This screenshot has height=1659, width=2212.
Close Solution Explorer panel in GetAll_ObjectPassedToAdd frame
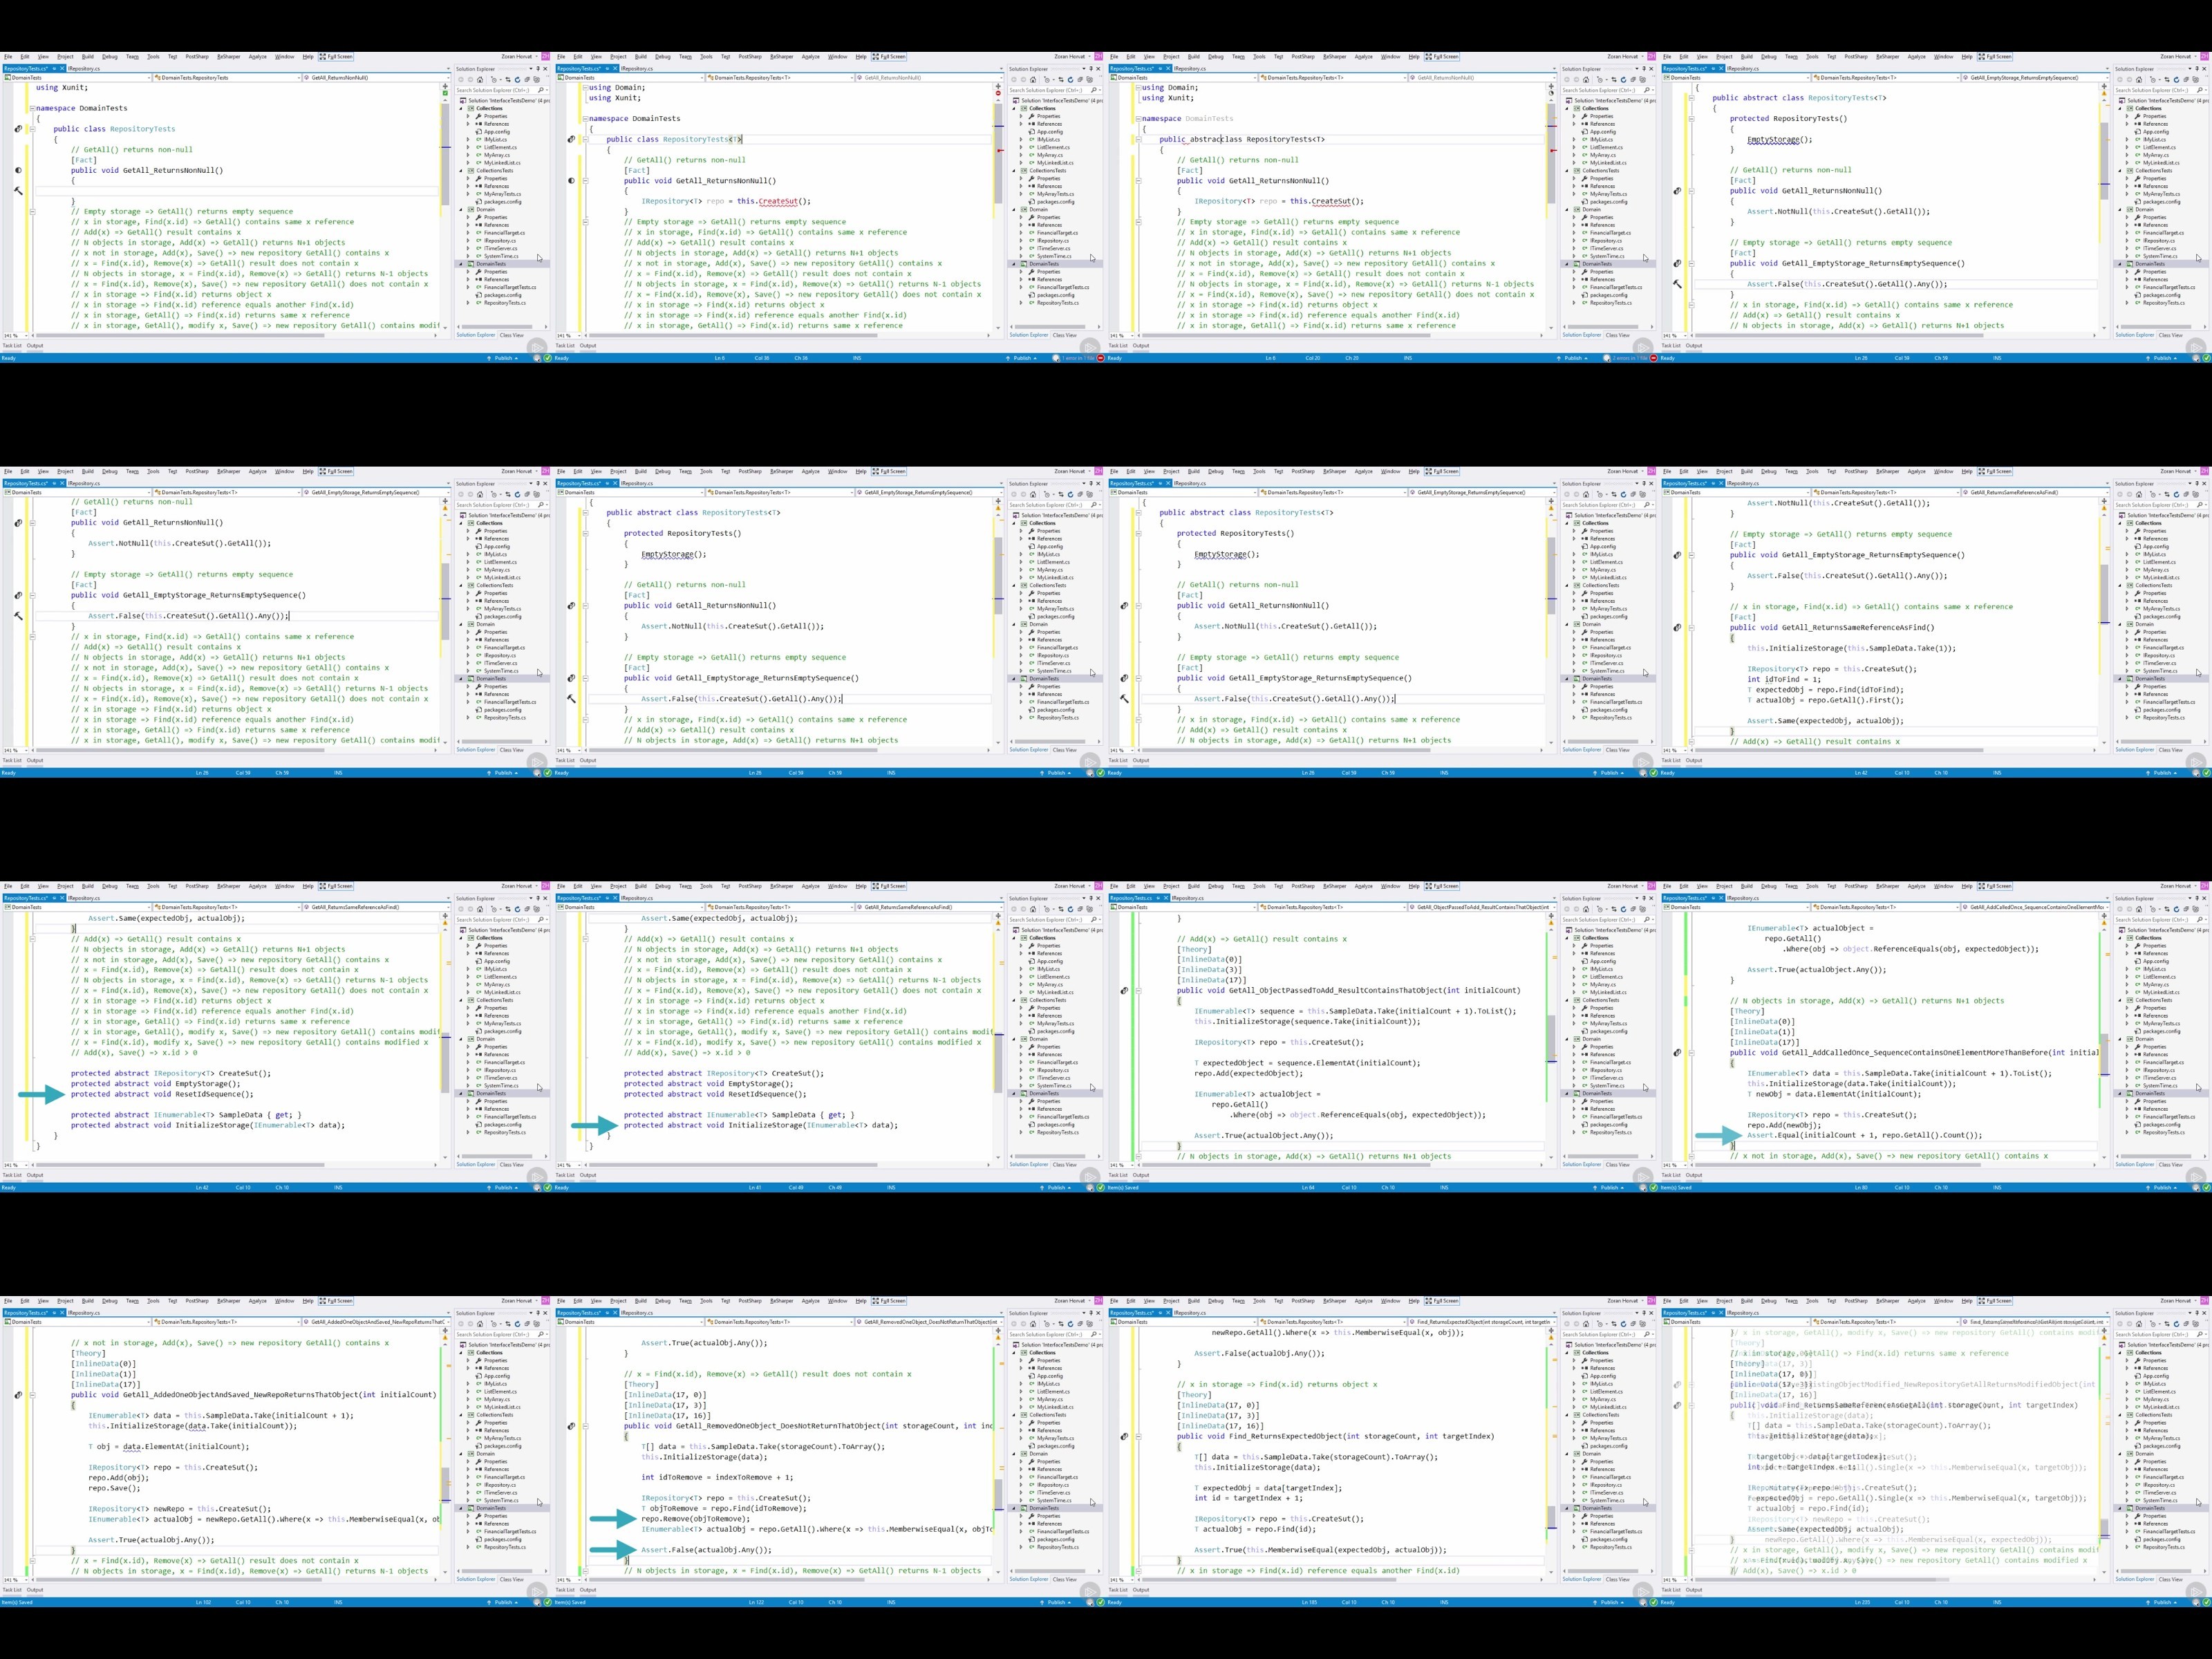[x=1651, y=898]
